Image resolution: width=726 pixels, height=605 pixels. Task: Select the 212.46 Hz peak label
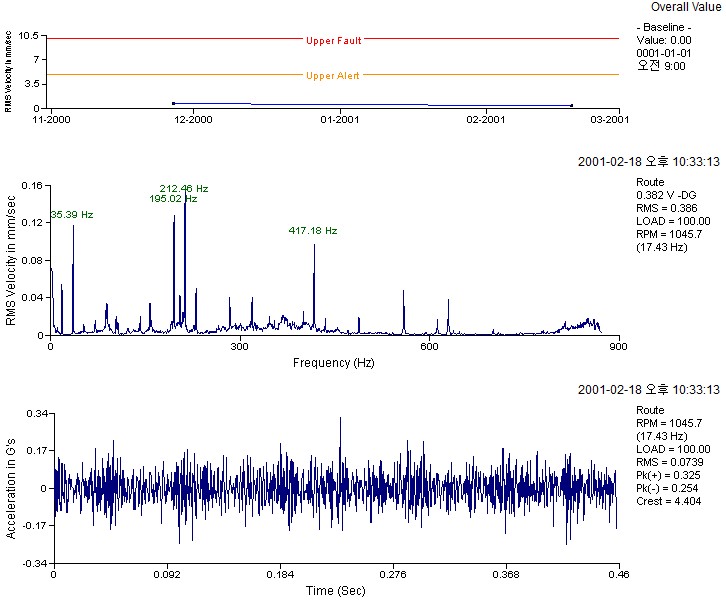coord(184,188)
